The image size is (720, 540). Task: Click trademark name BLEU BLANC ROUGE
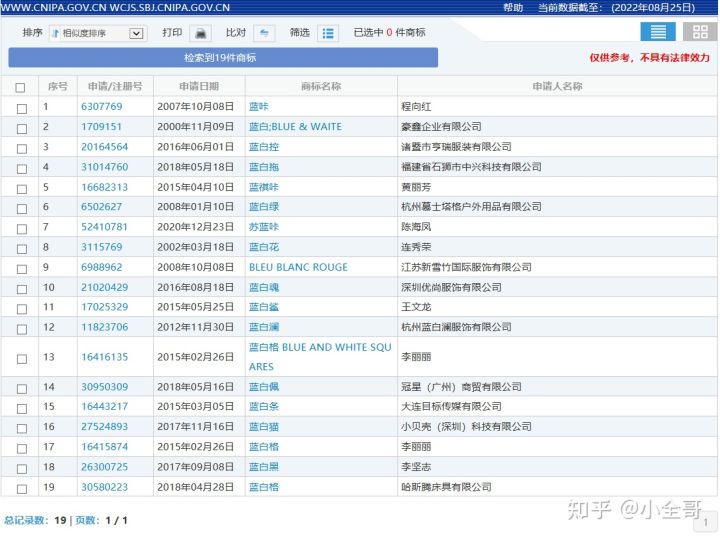298,267
